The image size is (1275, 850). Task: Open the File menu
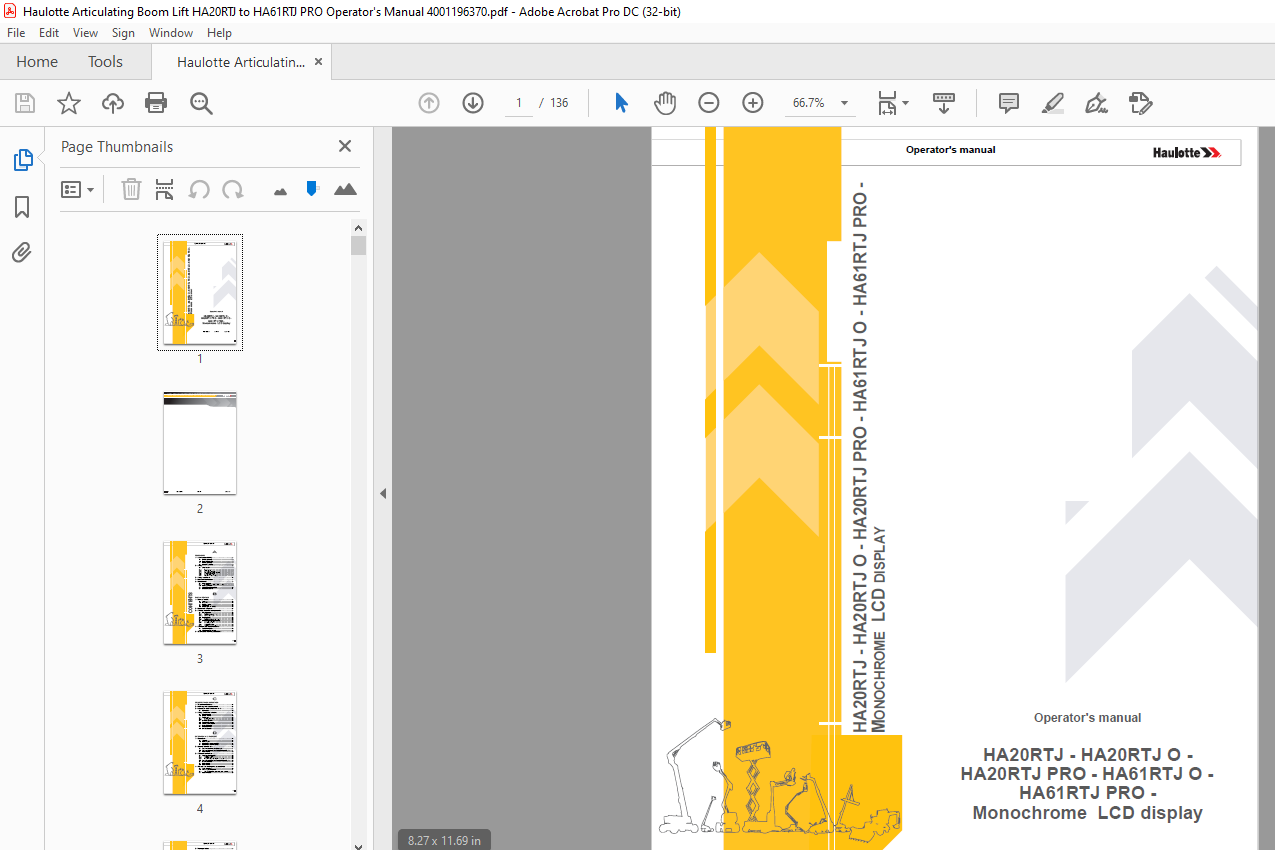click(16, 33)
